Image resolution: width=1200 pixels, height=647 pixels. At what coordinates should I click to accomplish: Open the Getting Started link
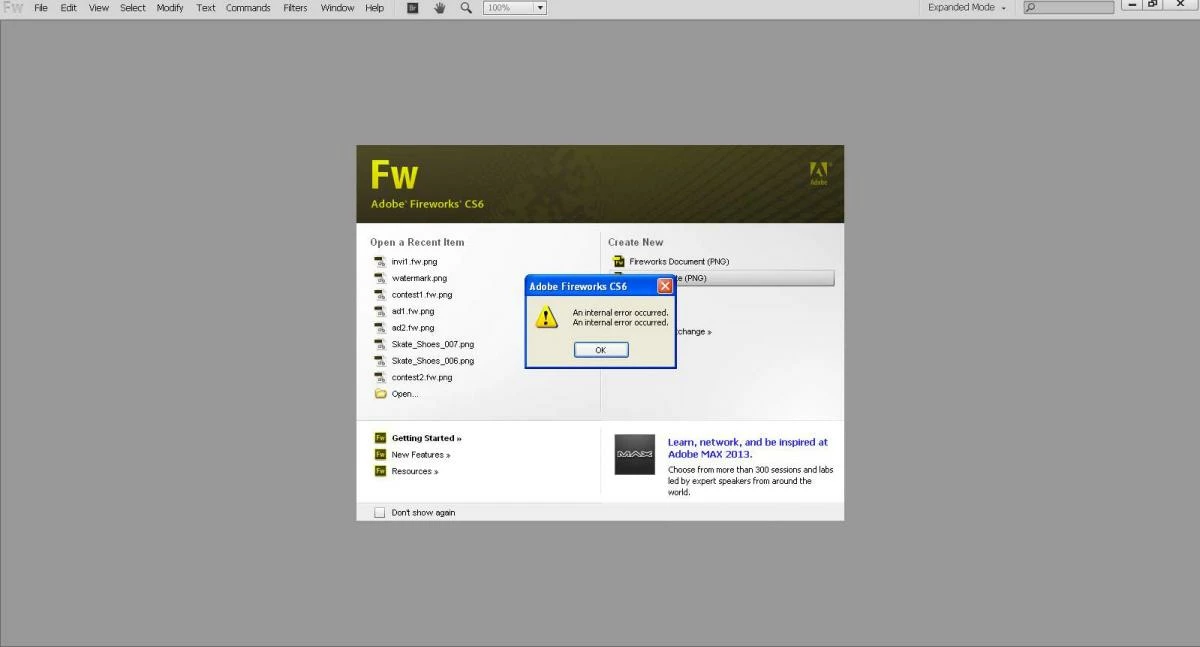tap(427, 438)
